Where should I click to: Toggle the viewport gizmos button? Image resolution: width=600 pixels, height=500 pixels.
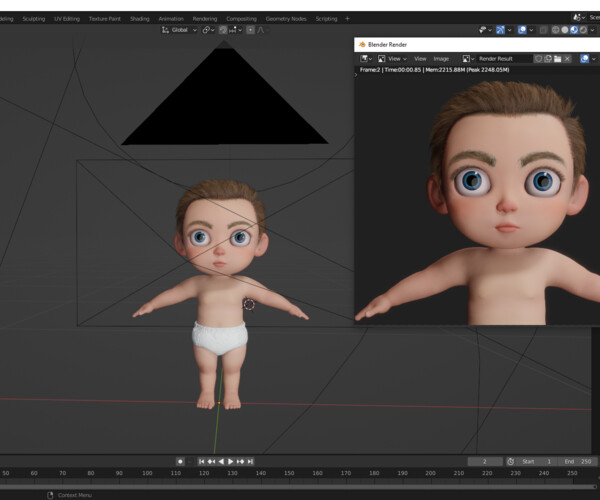[500, 30]
